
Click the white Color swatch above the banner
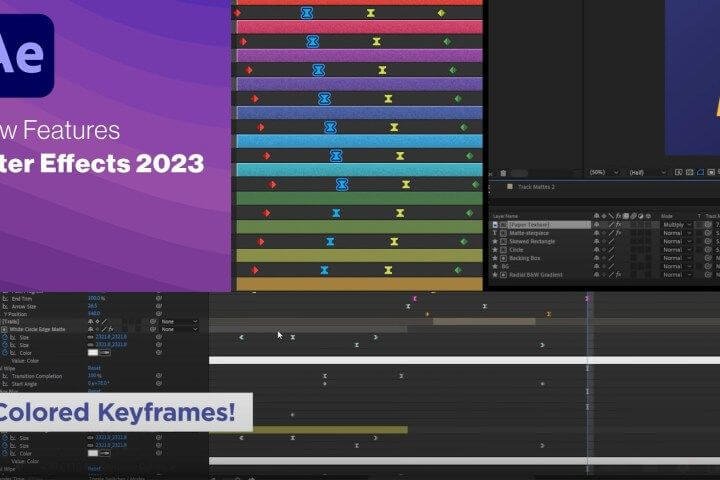(x=93, y=353)
